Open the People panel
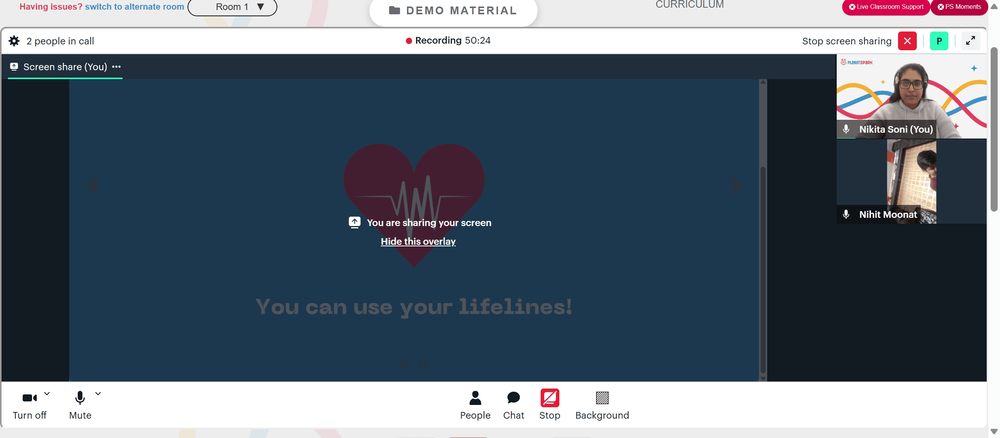The width and height of the screenshot is (1000, 438). click(475, 405)
